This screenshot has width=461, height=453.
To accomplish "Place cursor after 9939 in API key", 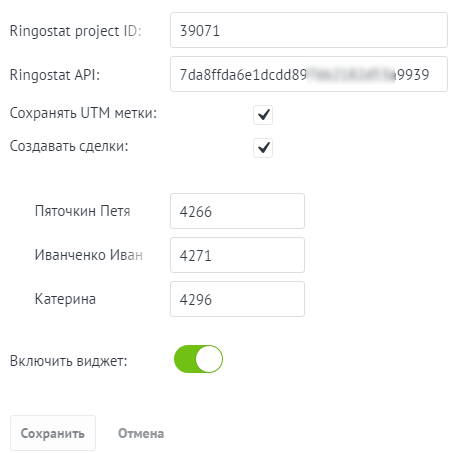I will pos(431,75).
